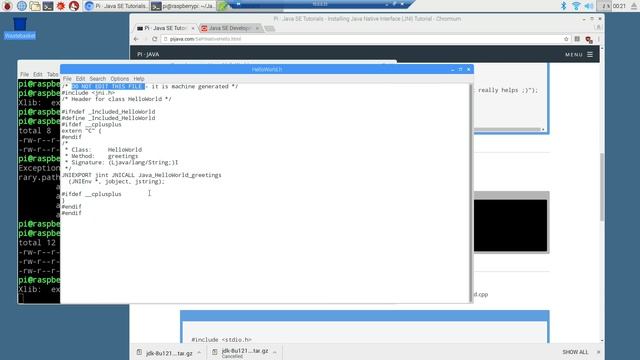The height and width of the screenshot is (360, 640).
Task: Click the CPU usage monitor in panel
Action: tap(604, 6)
